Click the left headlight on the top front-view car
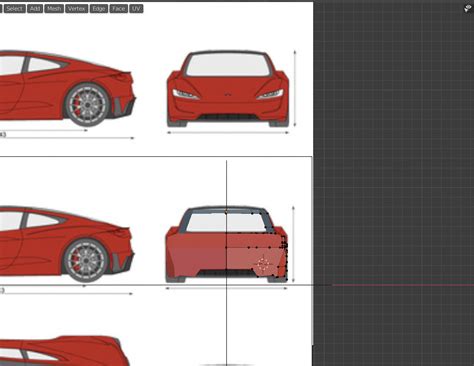This screenshot has width=474, height=366. point(185,94)
